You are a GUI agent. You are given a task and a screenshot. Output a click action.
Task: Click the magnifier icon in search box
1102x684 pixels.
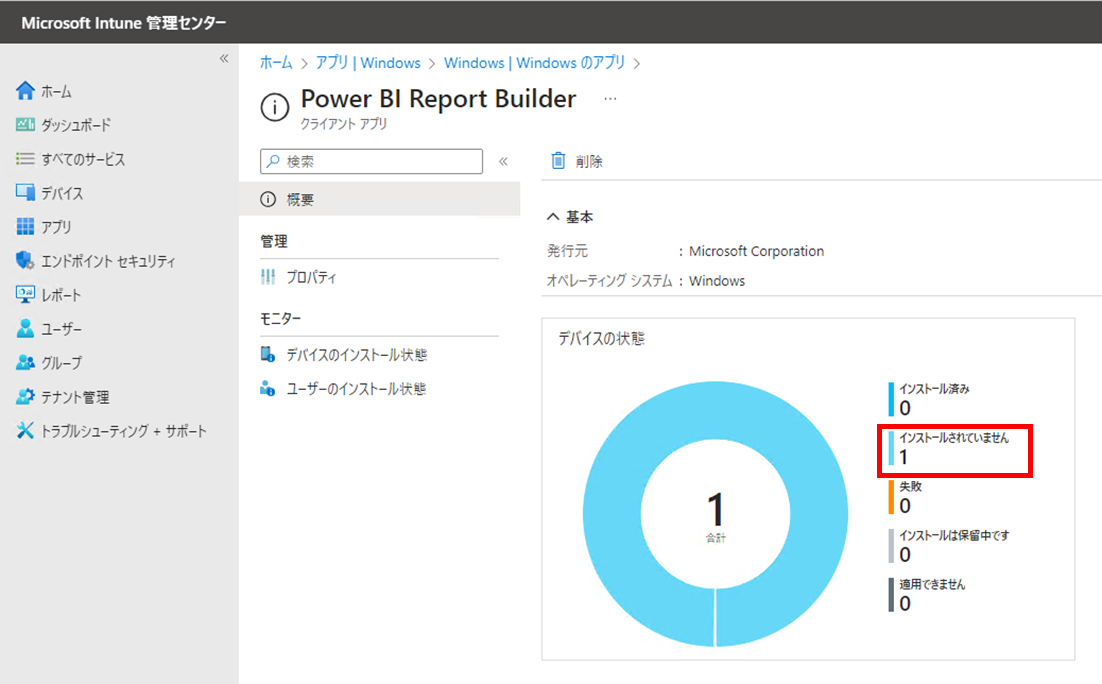[x=273, y=161]
